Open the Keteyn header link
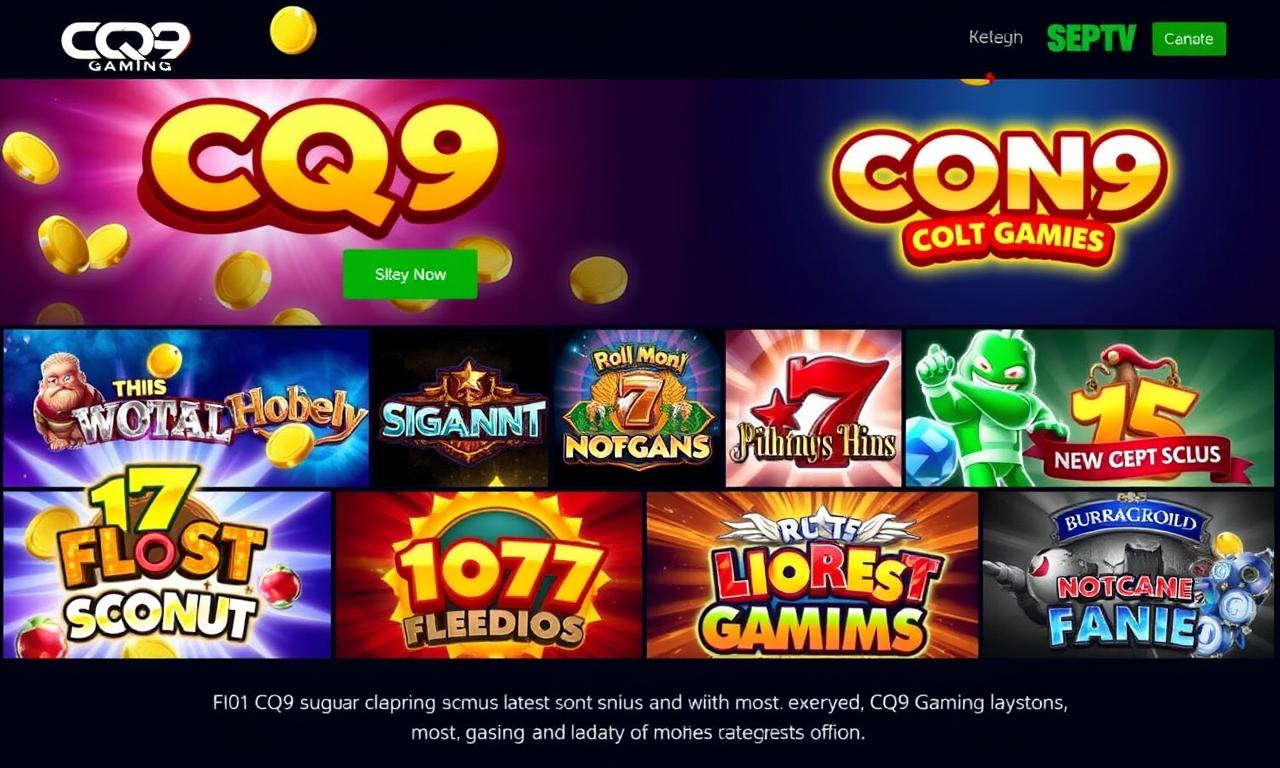 pos(995,38)
